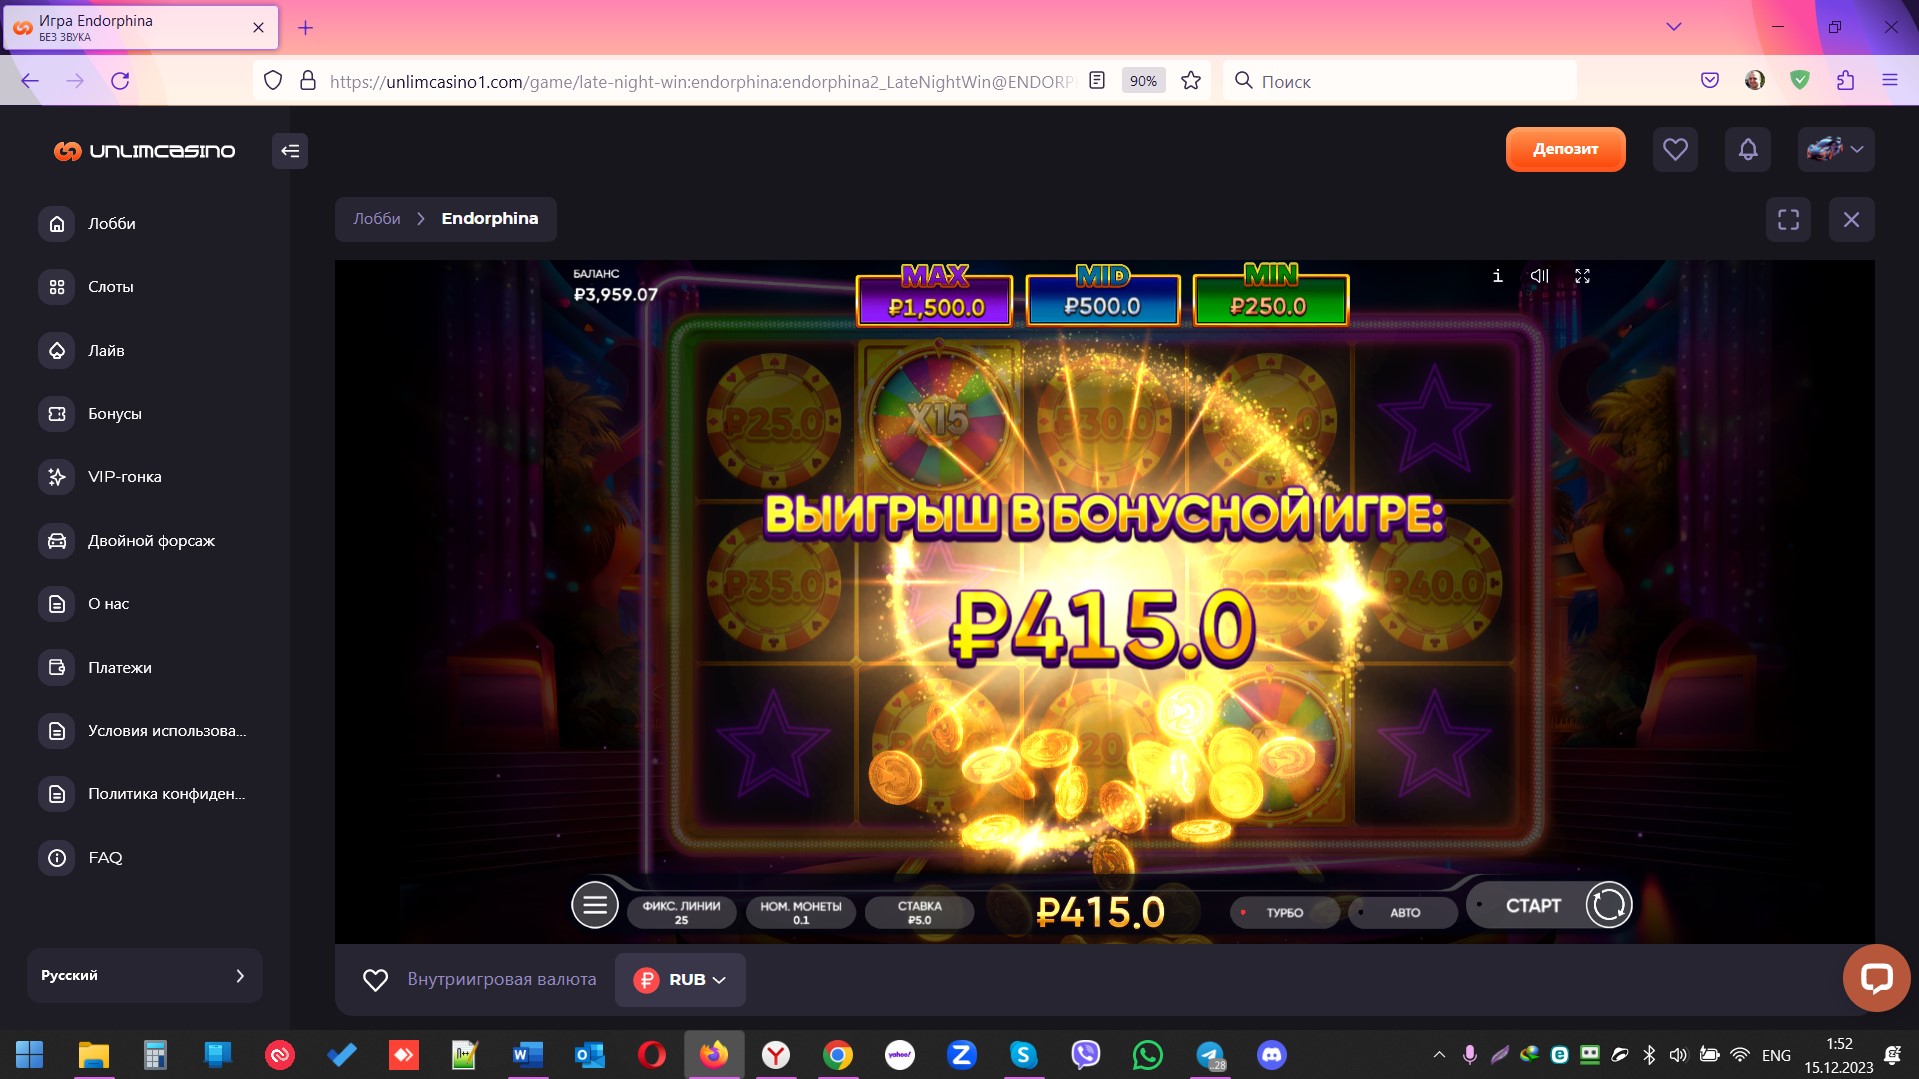This screenshot has height=1079, width=1919.
Task: Select the Игра Endorphina tab
Action: (141, 28)
